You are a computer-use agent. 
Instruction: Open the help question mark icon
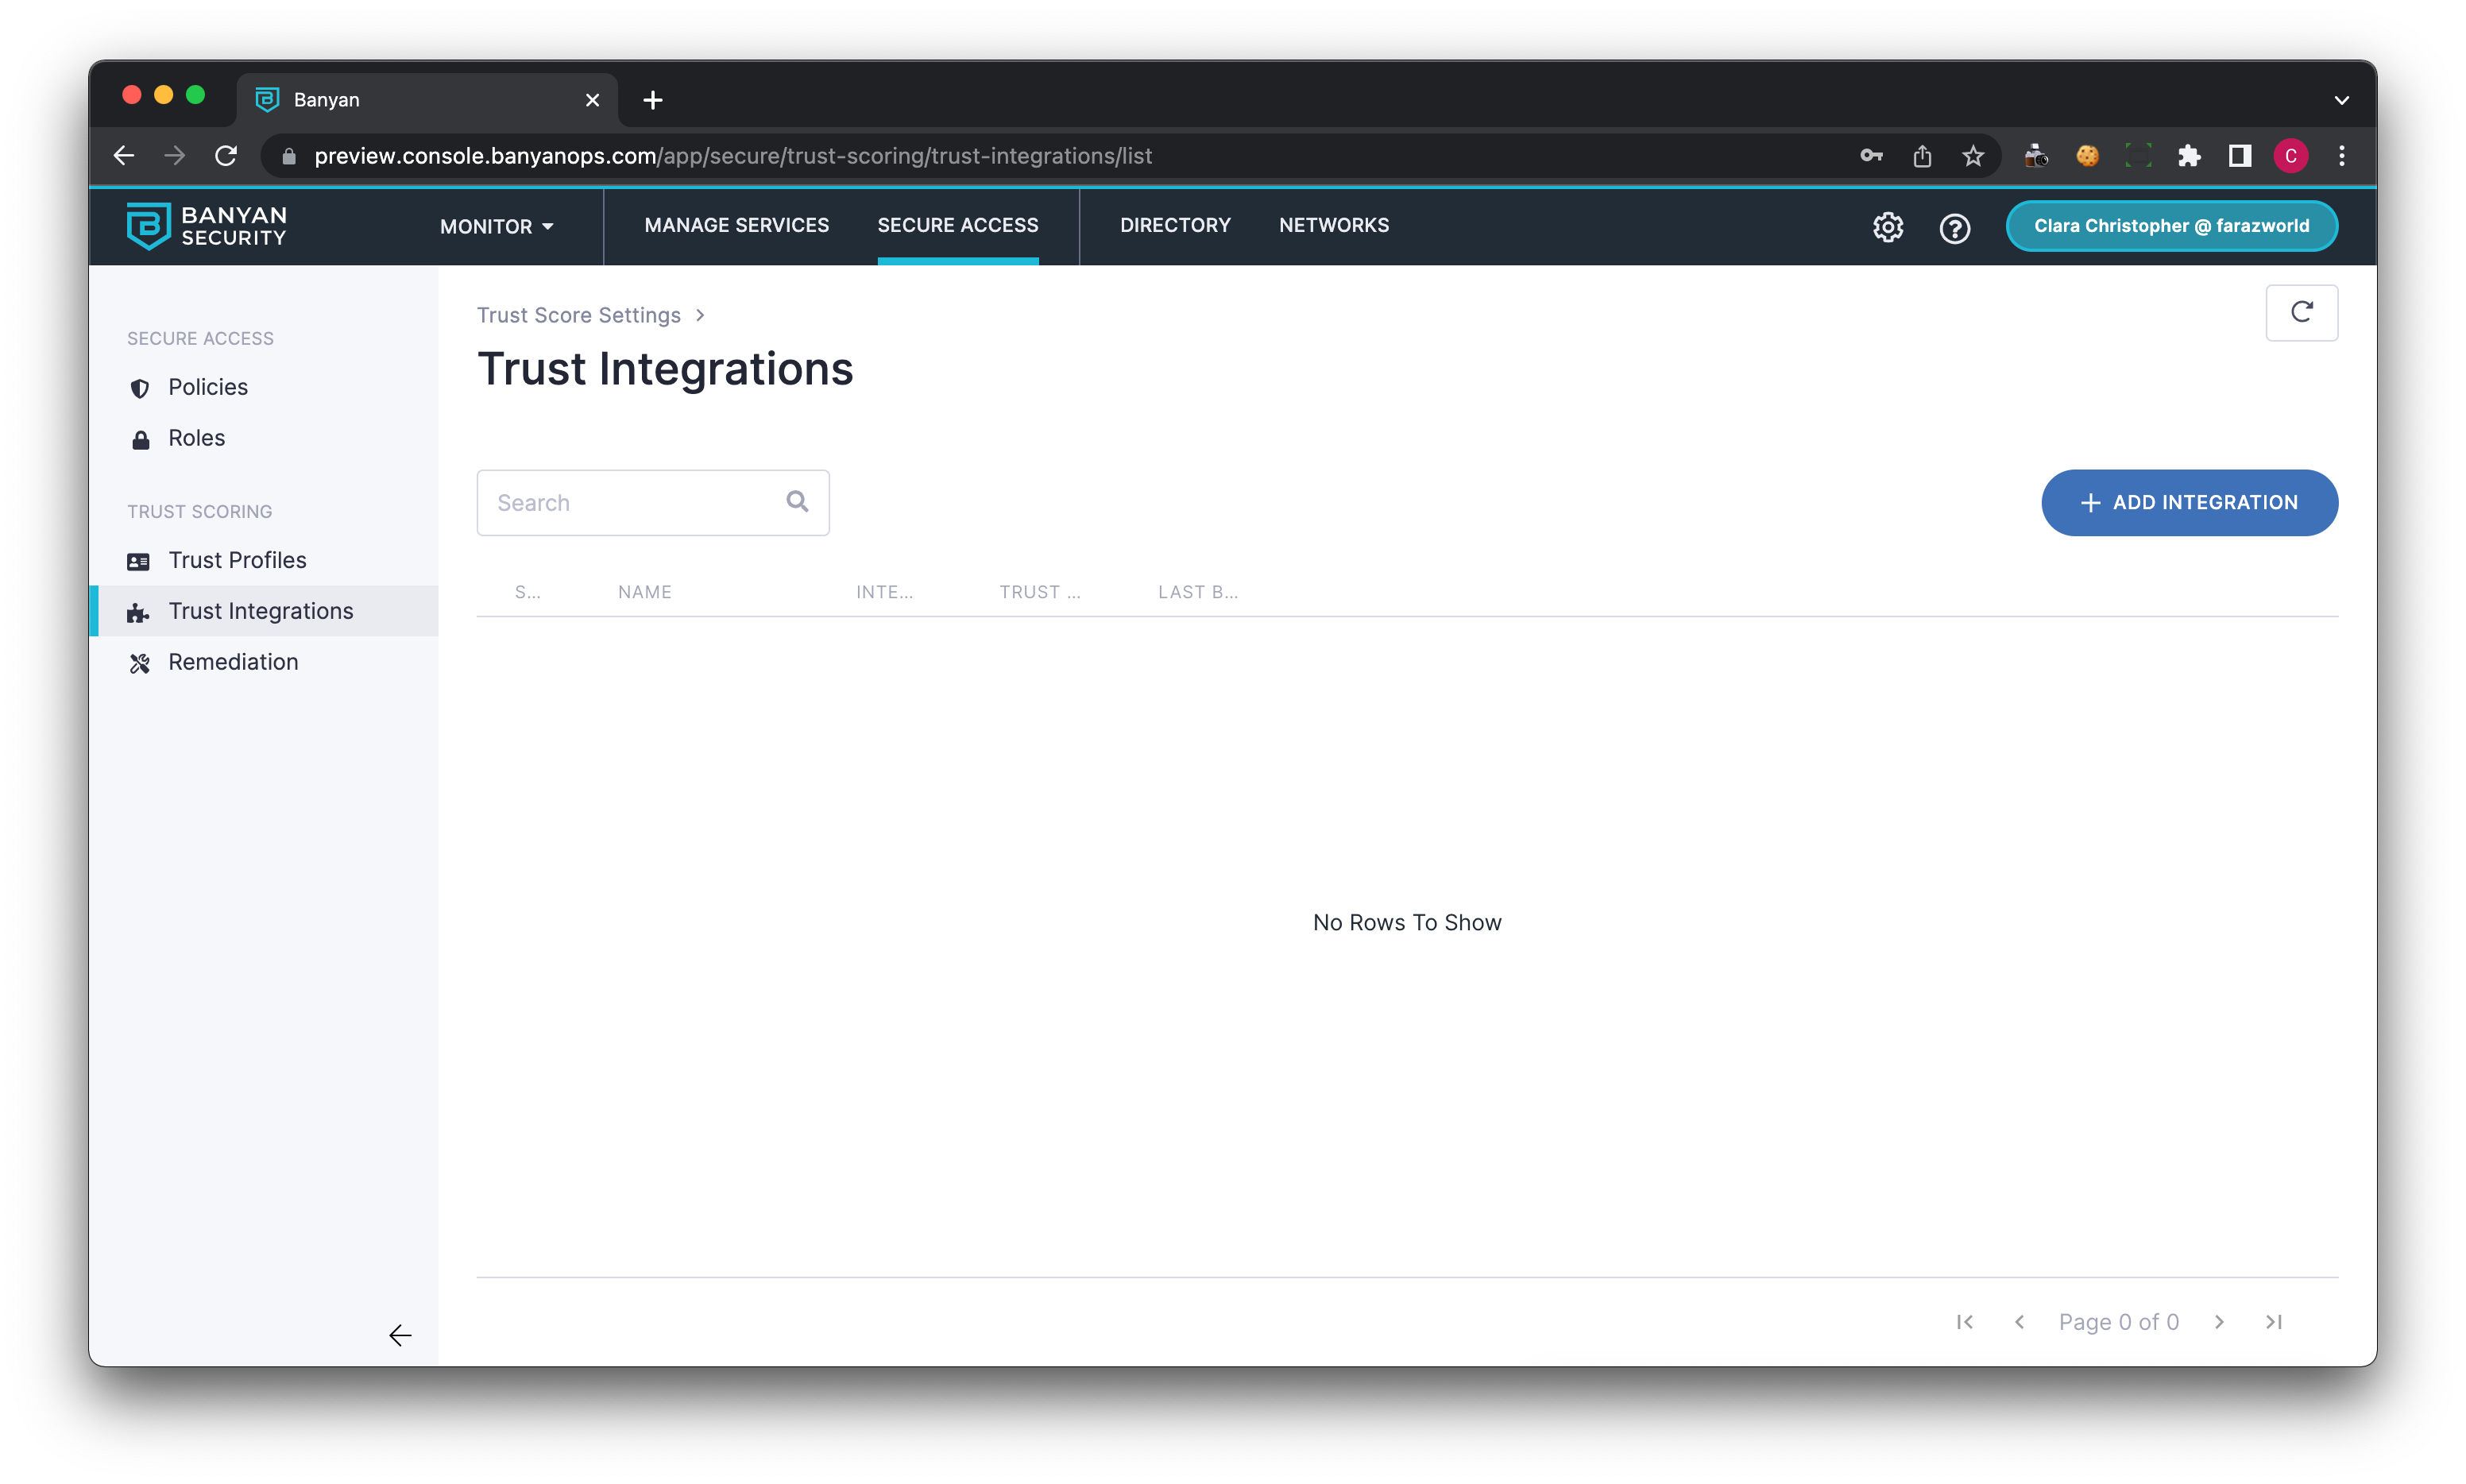[1954, 228]
